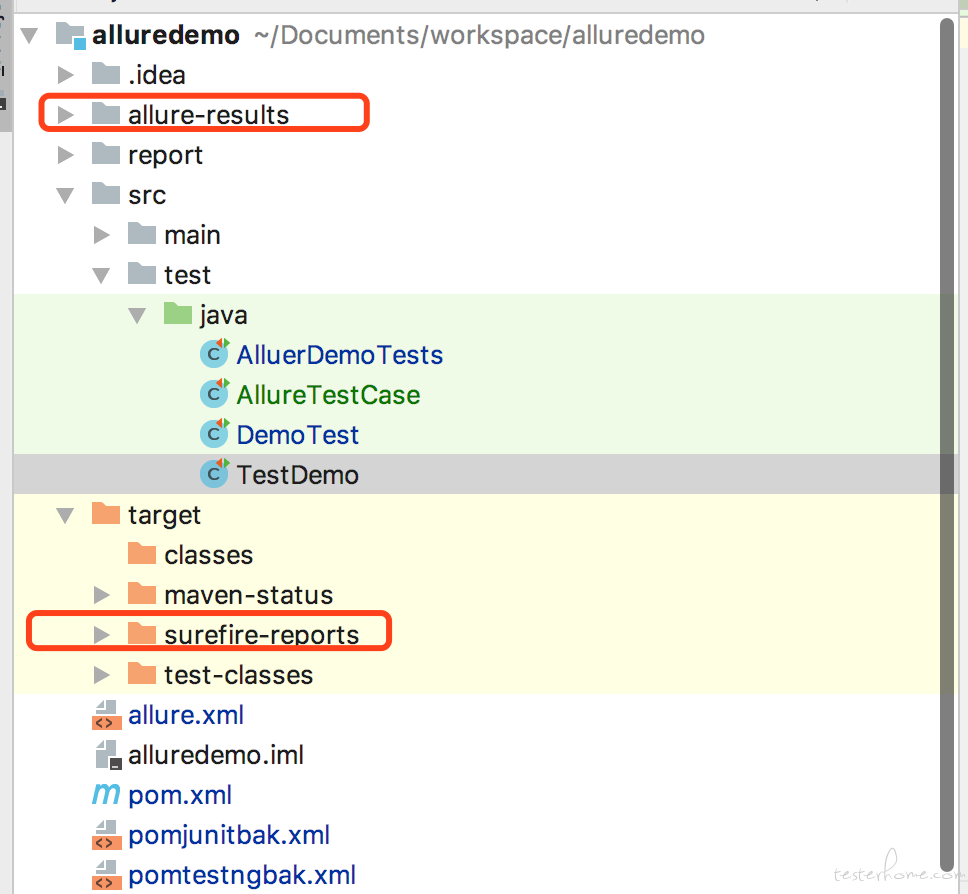
Task: Click the allure.xml file icon
Action: (x=106, y=715)
